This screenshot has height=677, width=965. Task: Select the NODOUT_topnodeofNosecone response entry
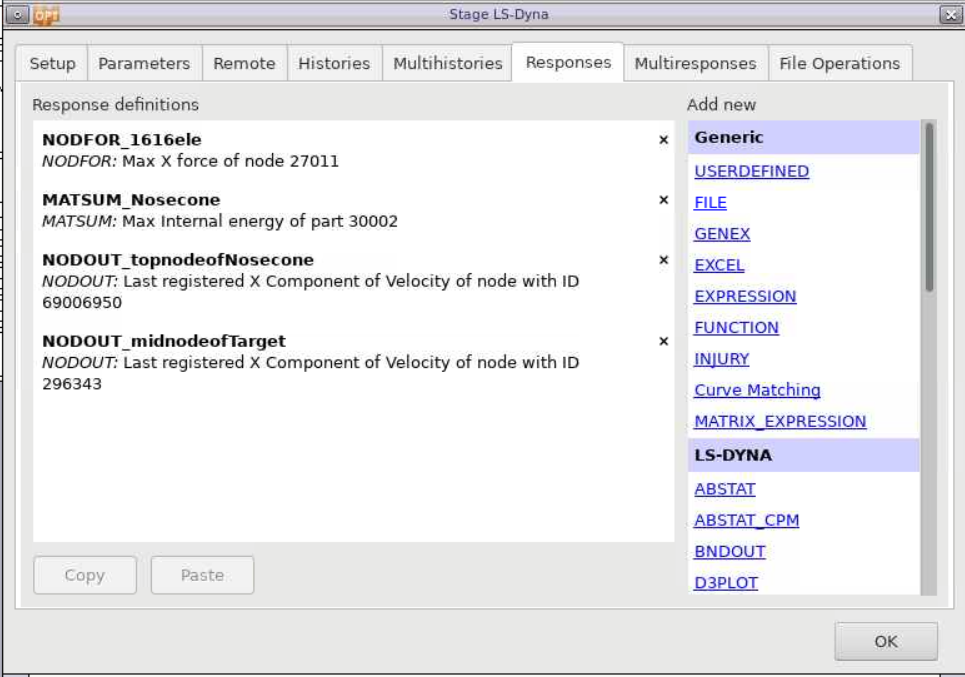pyautogui.click(x=353, y=281)
